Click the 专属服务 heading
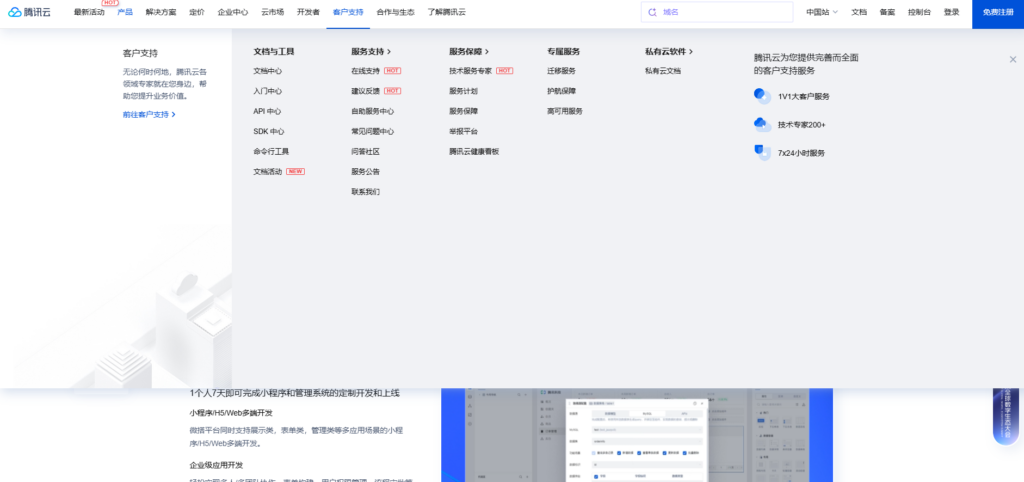The width and height of the screenshot is (1024, 482). [x=564, y=51]
